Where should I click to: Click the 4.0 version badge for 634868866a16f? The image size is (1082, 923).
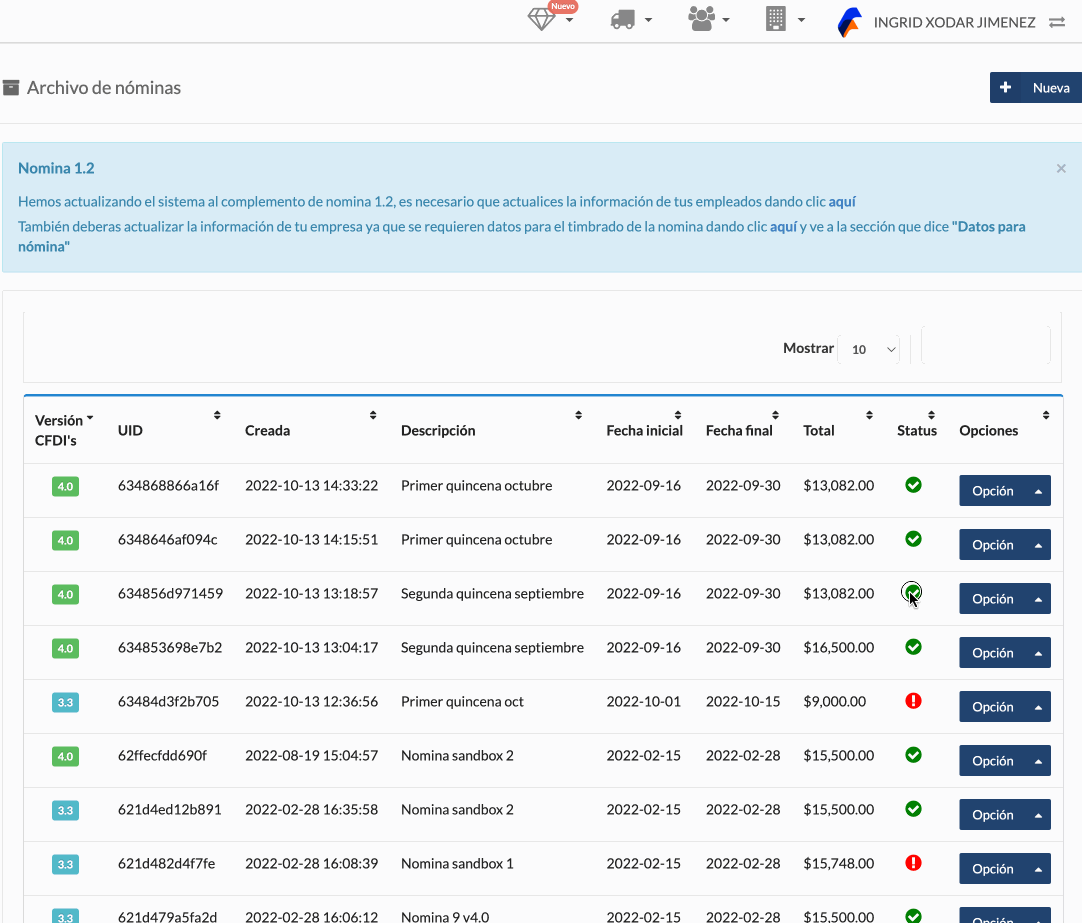(x=66, y=486)
